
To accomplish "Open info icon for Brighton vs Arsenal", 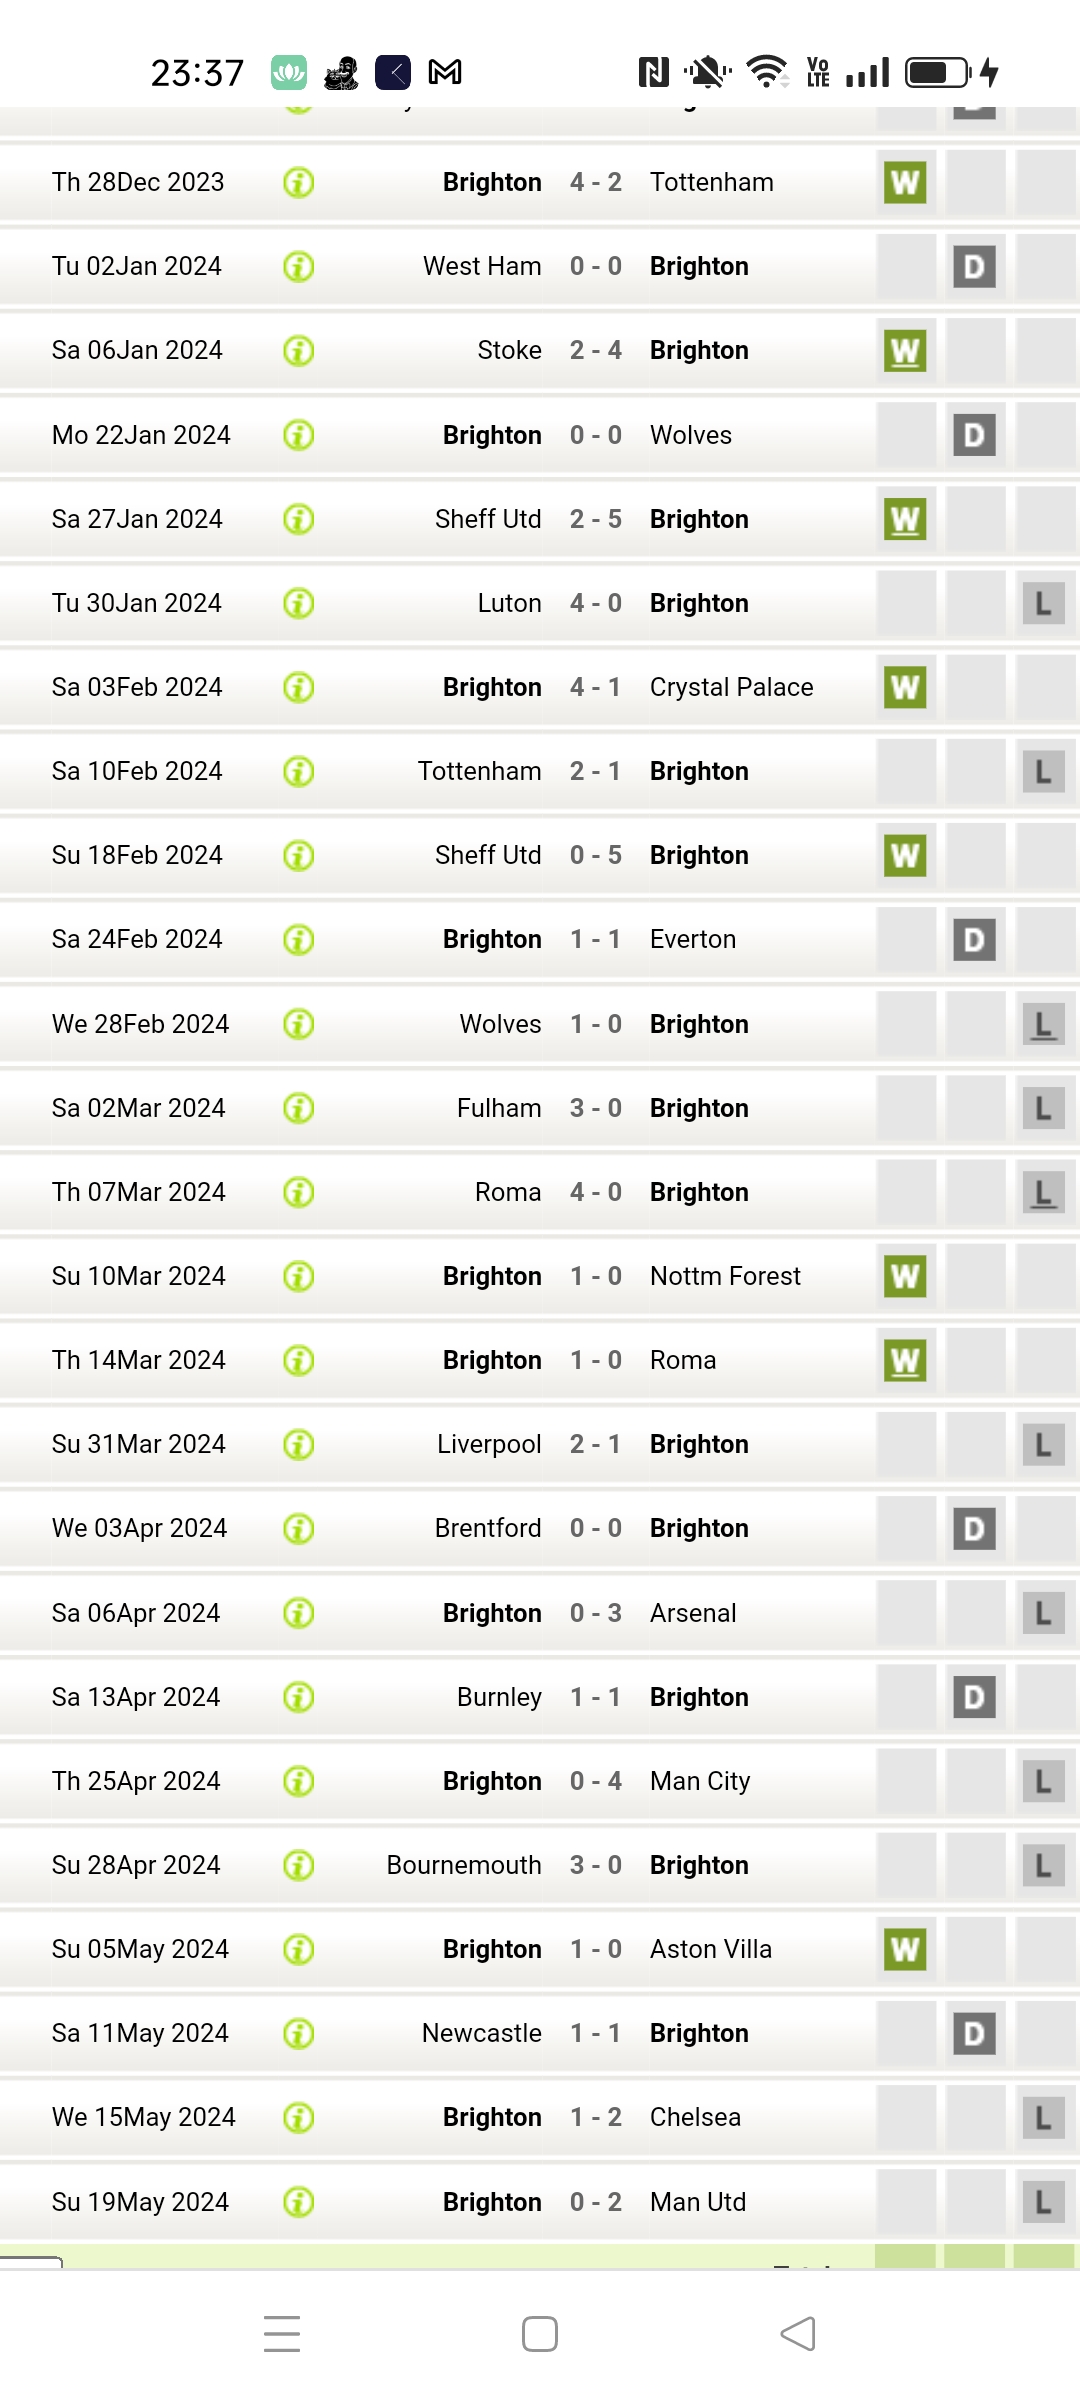I will (298, 1613).
